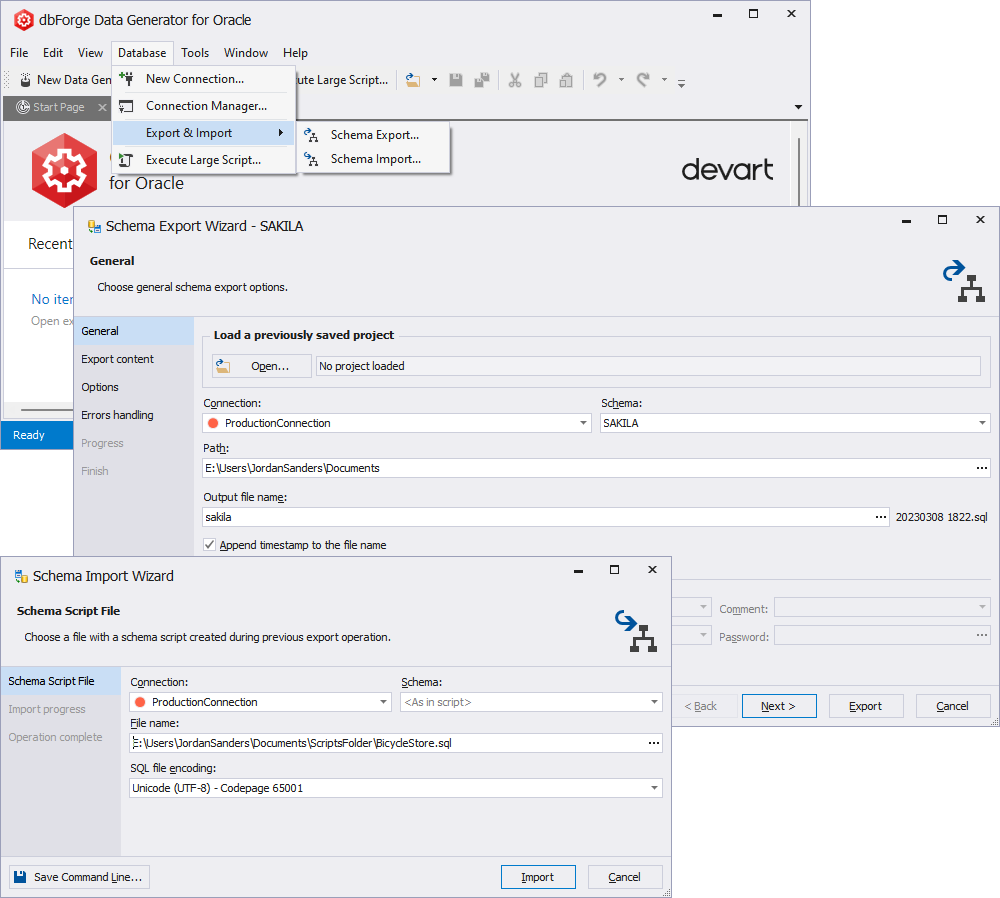This screenshot has width=1000, height=898.
Task: Click the Save Command Line button
Action: 80,877
